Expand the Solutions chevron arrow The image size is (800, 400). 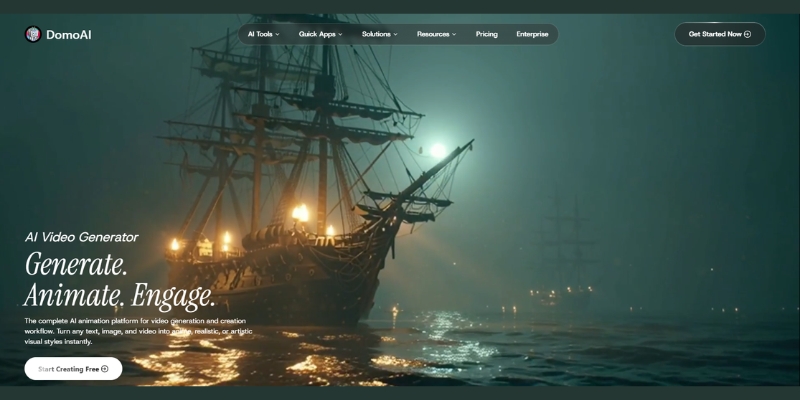[x=395, y=34]
